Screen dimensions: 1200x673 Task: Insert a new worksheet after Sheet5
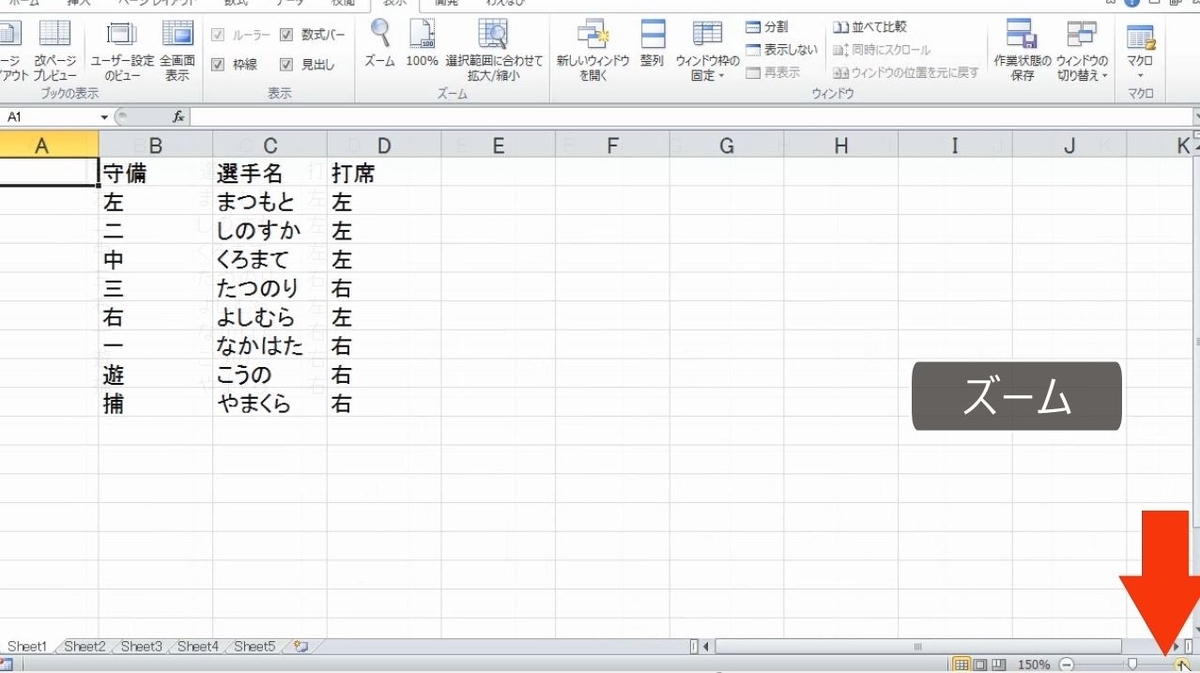(299, 646)
